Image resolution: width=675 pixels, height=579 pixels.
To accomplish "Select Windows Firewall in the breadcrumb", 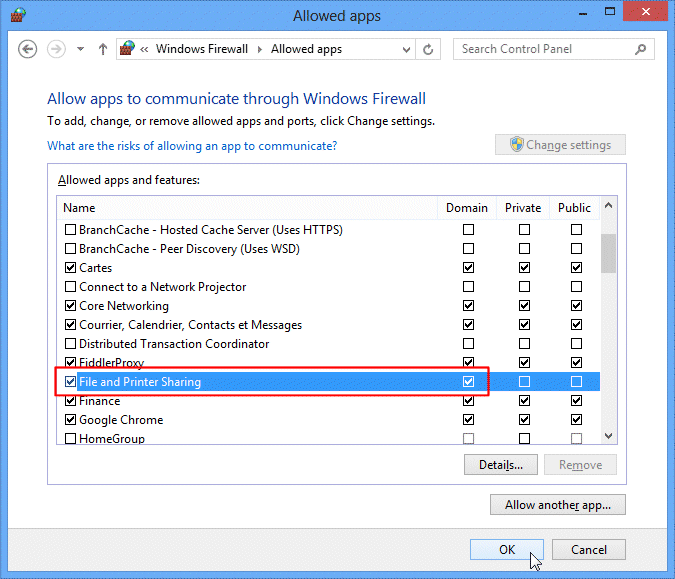I will [x=202, y=49].
